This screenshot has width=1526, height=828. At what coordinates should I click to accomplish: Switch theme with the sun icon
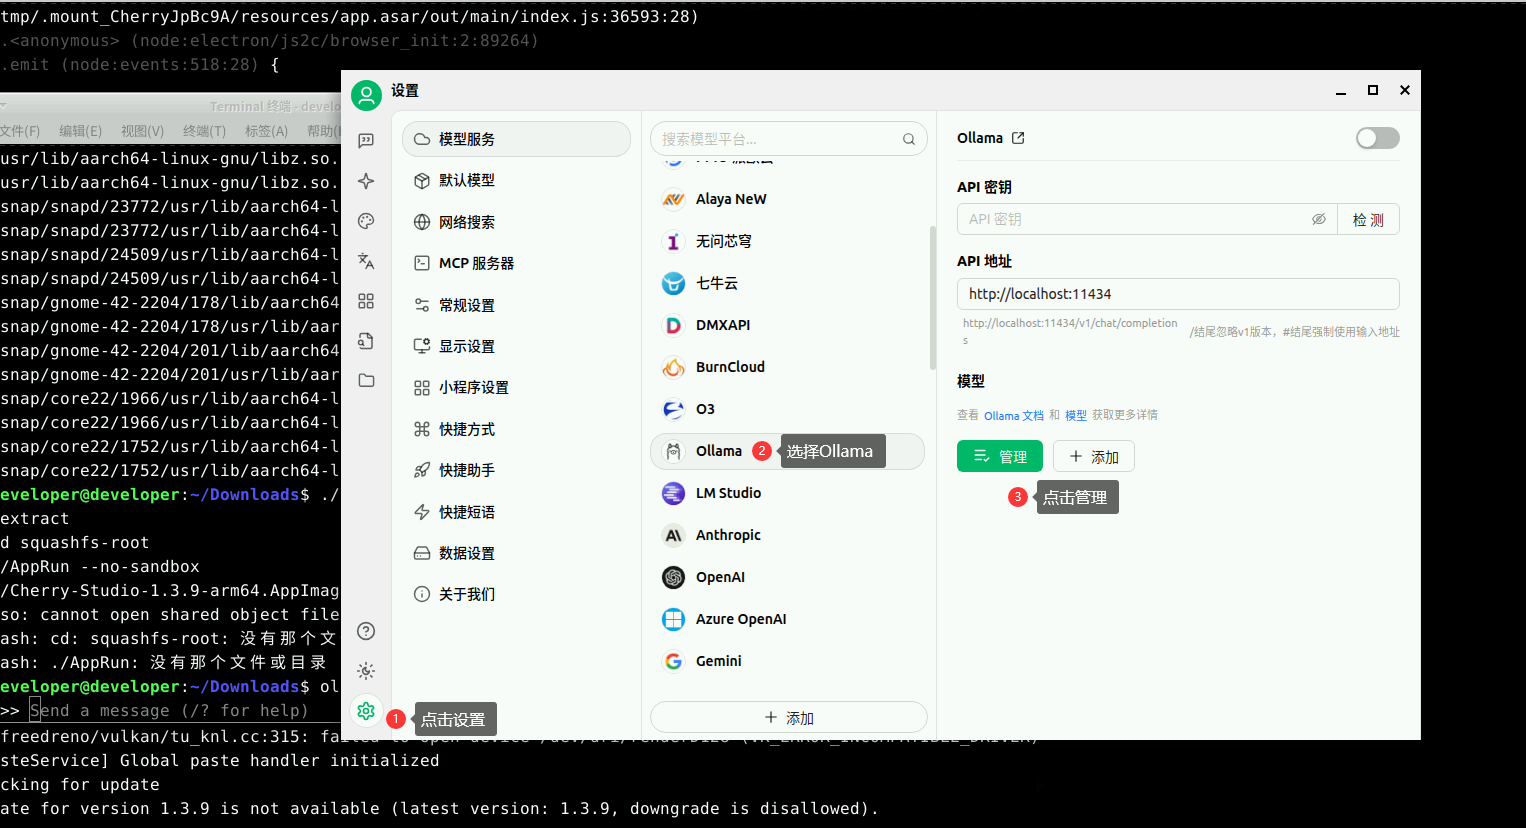[366, 671]
